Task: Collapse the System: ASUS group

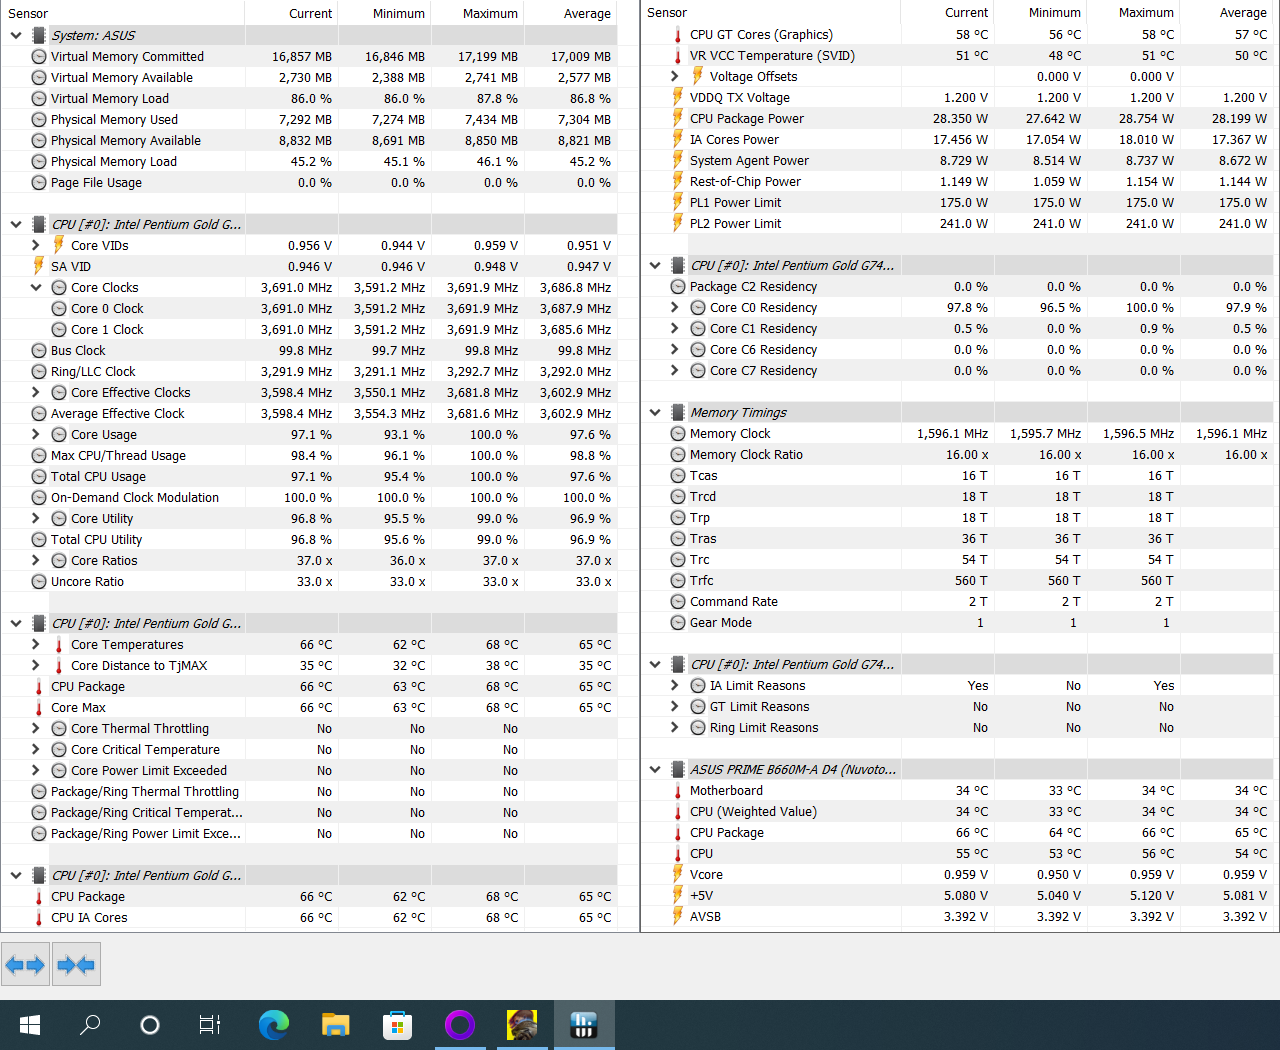Action: pyautogui.click(x=16, y=35)
